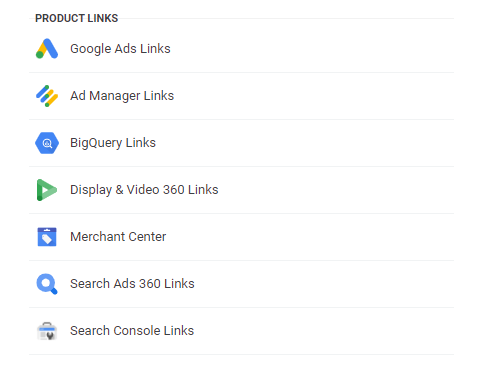Click the Ad Manager striped icon
The image size is (485, 383).
coord(47,96)
